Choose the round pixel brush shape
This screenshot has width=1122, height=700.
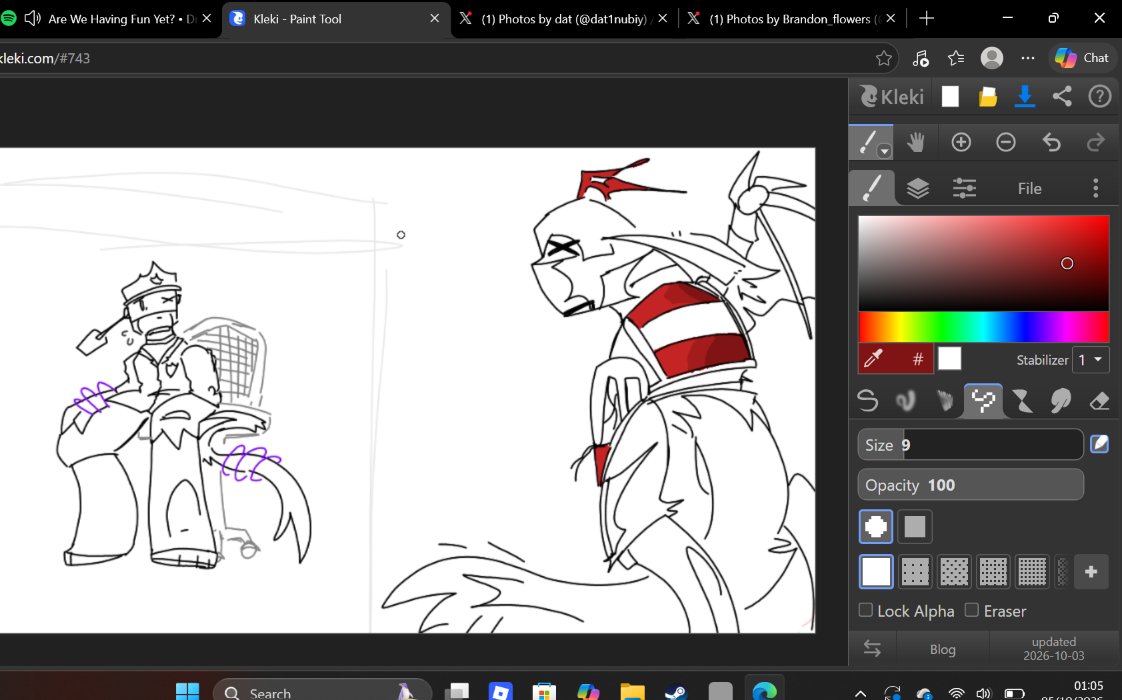pos(876,527)
